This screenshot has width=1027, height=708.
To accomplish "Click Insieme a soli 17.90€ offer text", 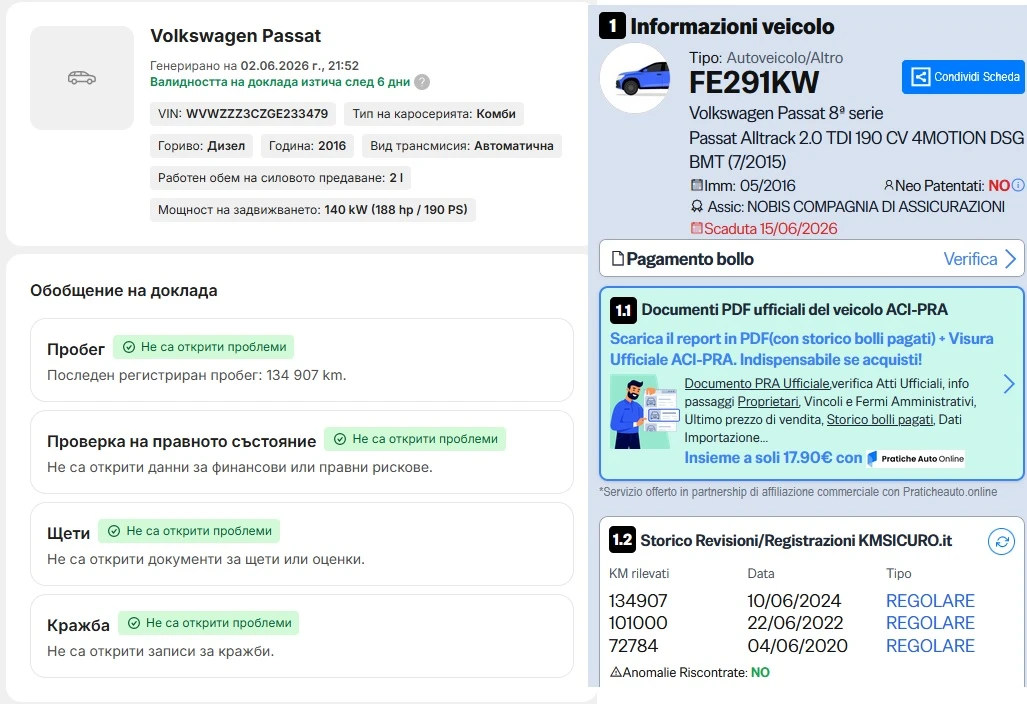I will (x=773, y=458).
